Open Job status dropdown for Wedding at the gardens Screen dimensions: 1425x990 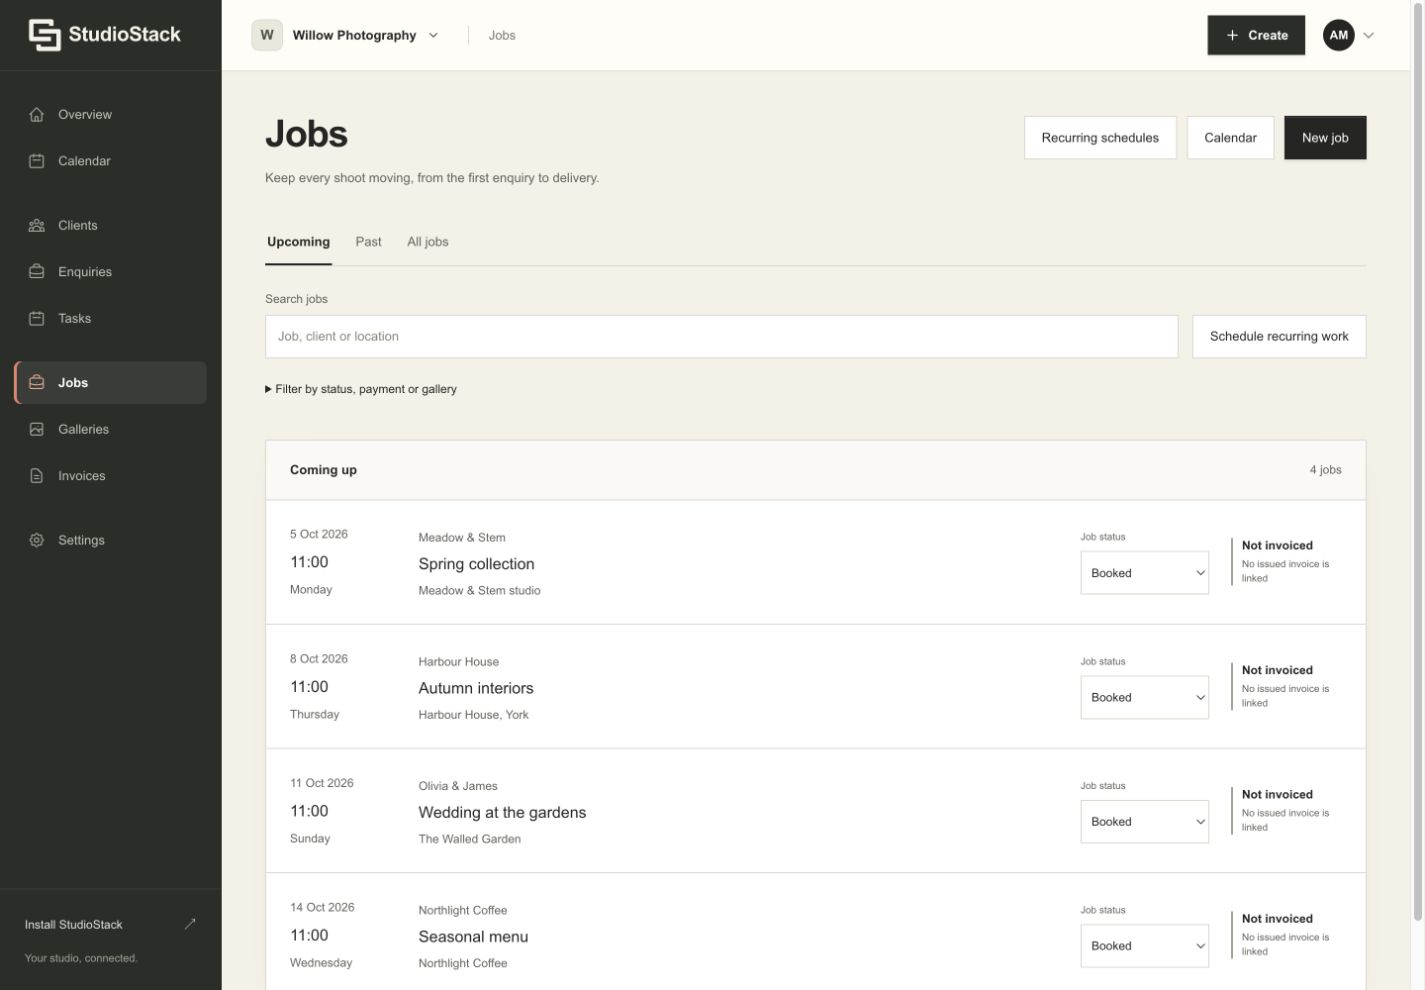[1144, 821]
